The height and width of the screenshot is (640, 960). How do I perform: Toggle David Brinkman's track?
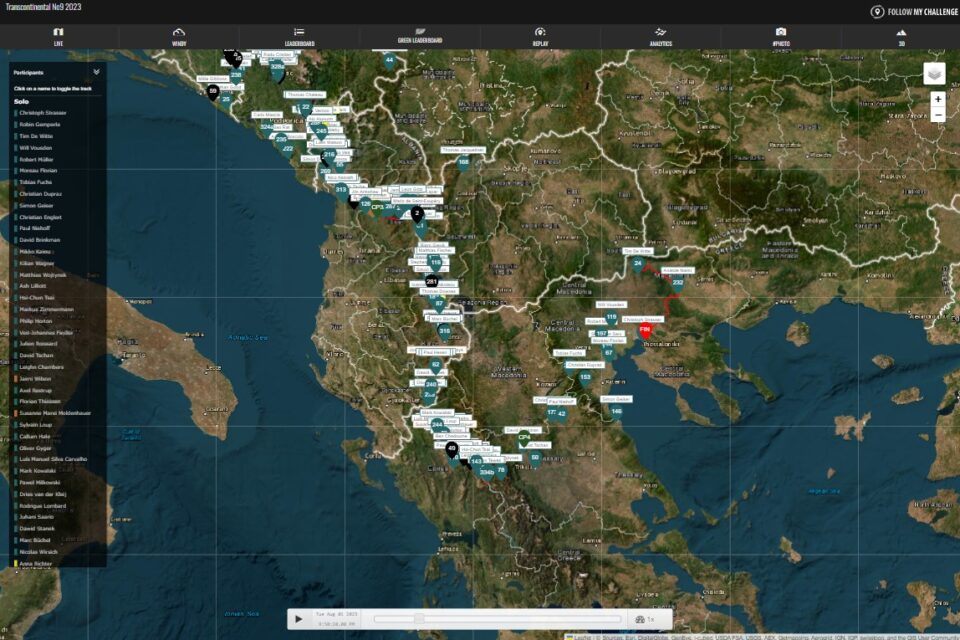[x=39, y=240]
